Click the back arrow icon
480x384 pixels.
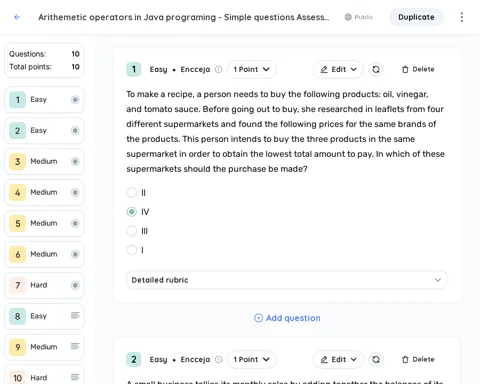click(x=17, y=17)
